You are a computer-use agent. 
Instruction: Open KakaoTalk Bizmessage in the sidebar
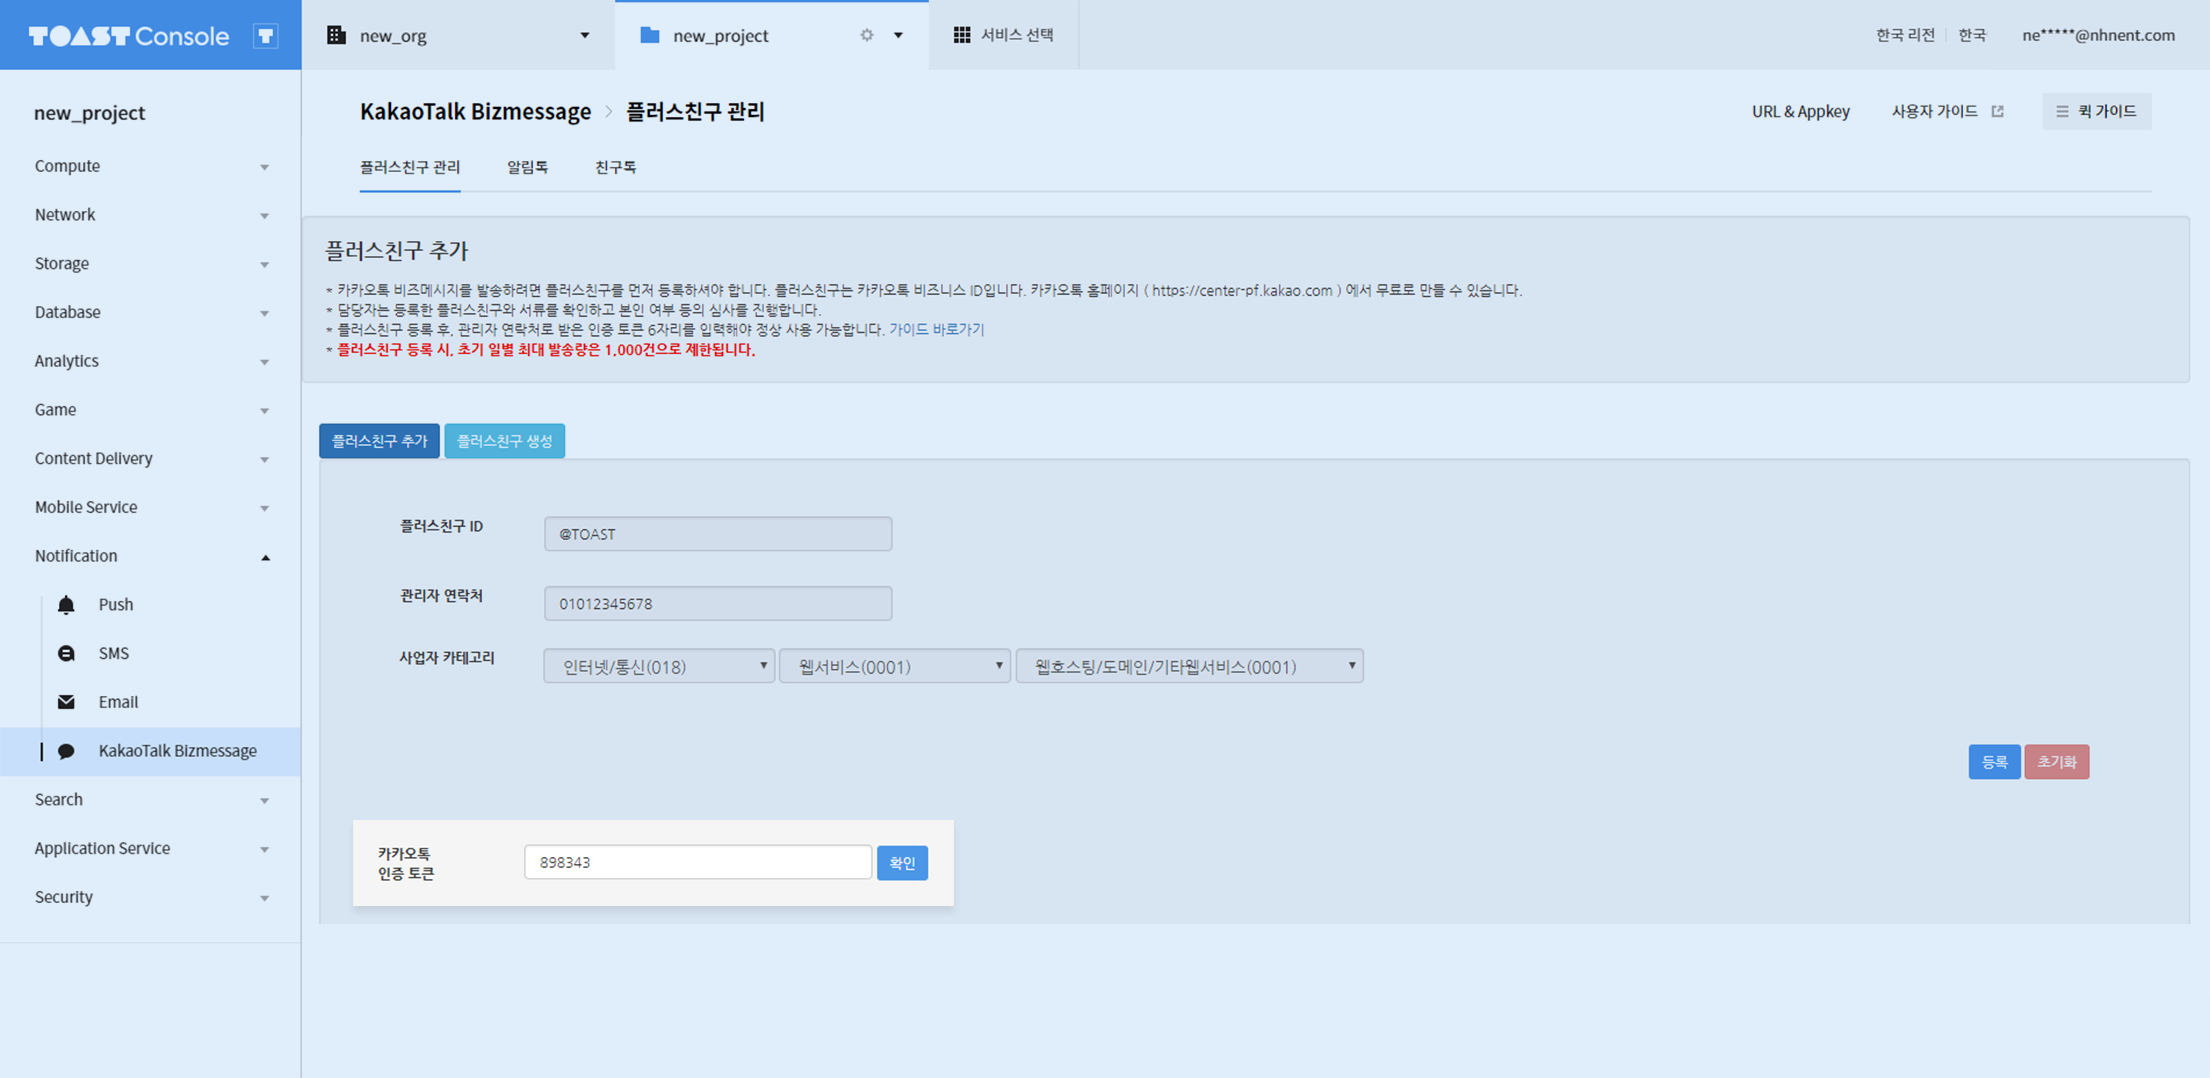point(178,751)
